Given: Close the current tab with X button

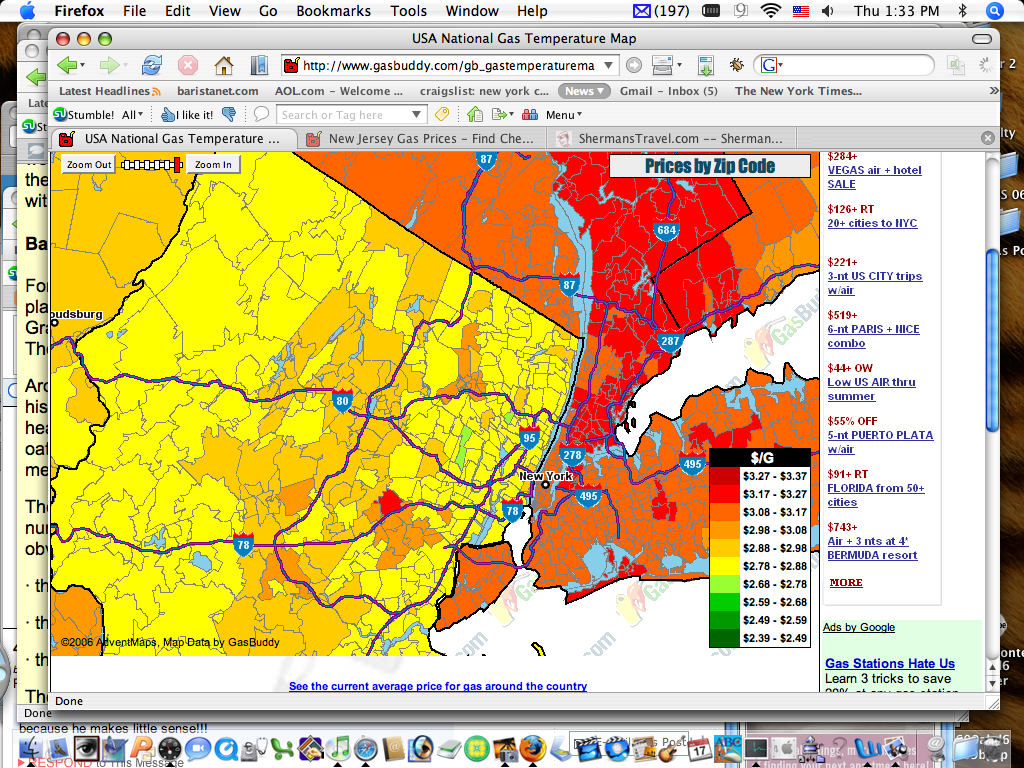Looking at the screenshot, I should [x=987, y=138].
